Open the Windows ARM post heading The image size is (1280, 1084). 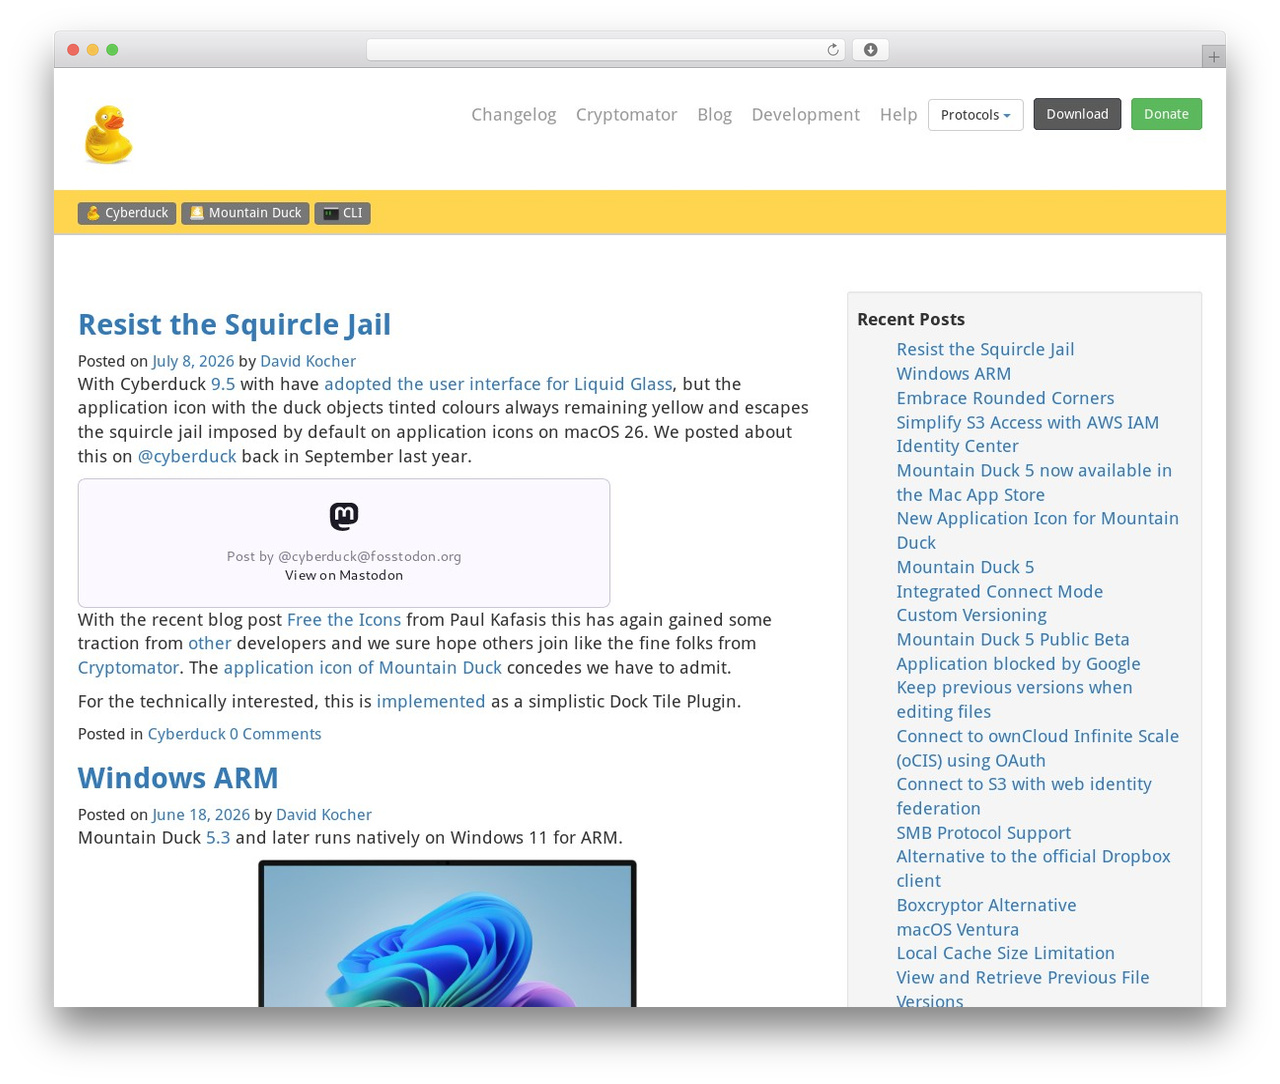178,778
